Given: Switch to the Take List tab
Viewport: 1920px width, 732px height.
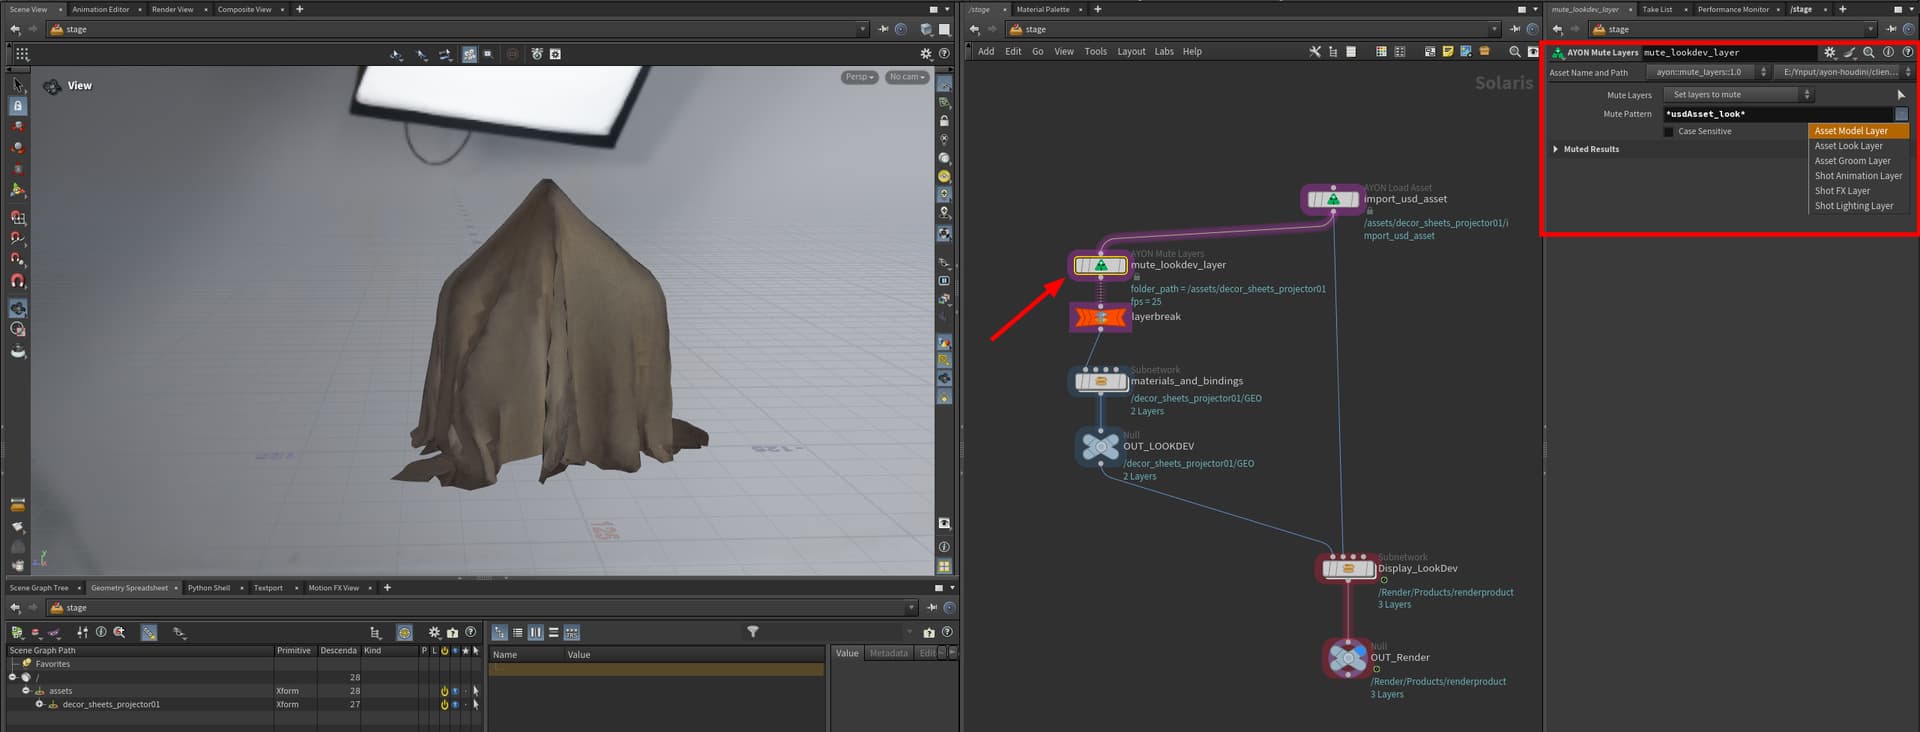Looking at the screenshot, I should 1657,9.
